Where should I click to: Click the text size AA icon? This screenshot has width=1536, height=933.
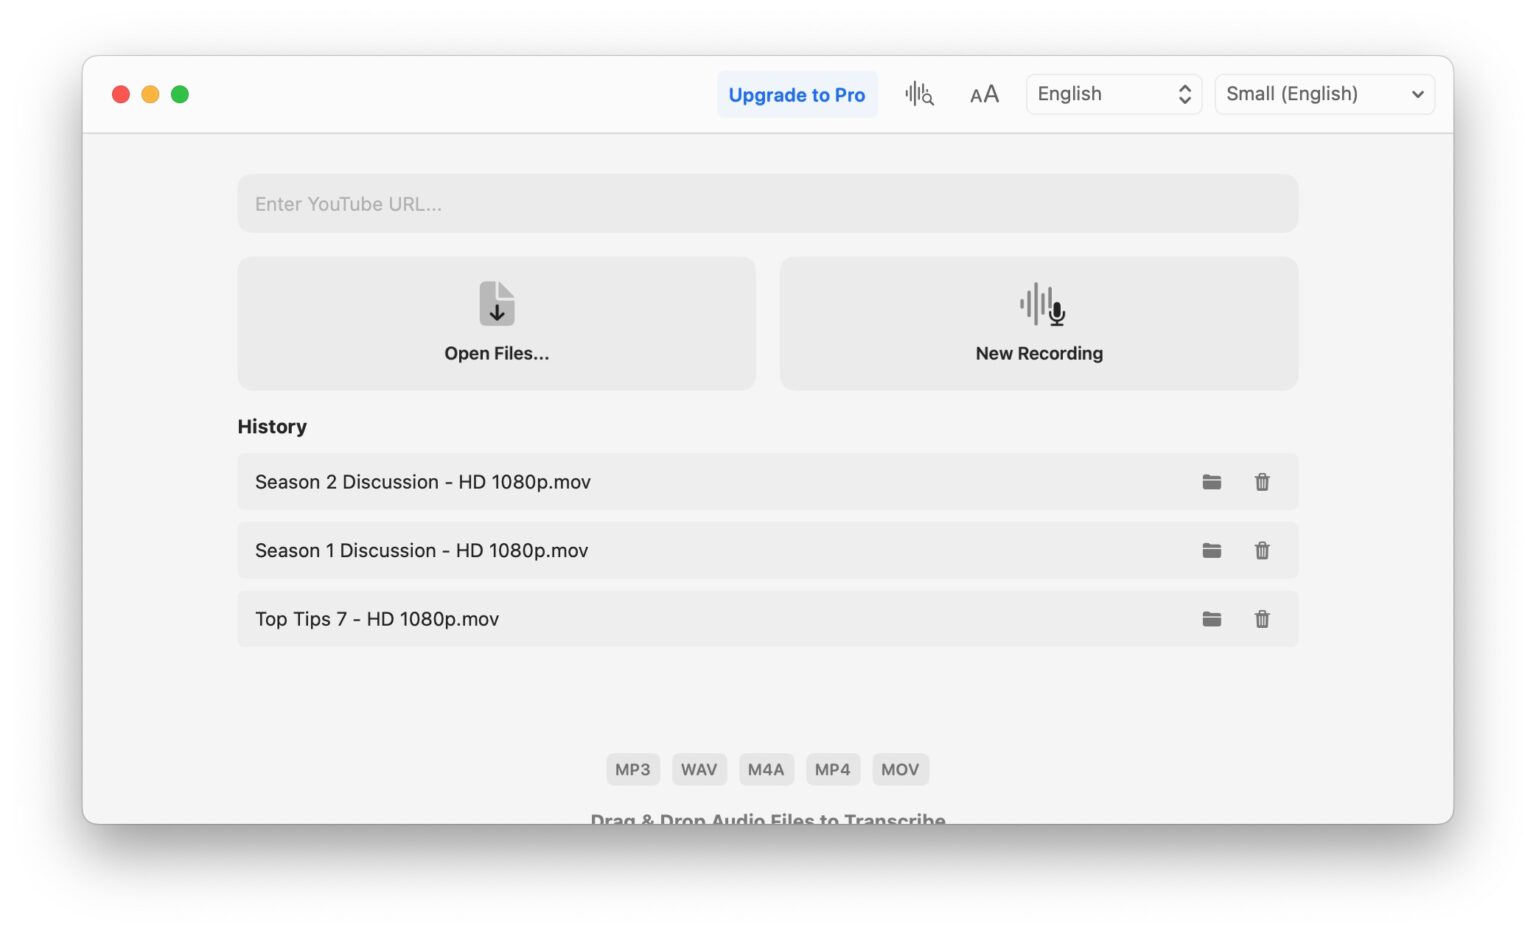tap(983, 93)
